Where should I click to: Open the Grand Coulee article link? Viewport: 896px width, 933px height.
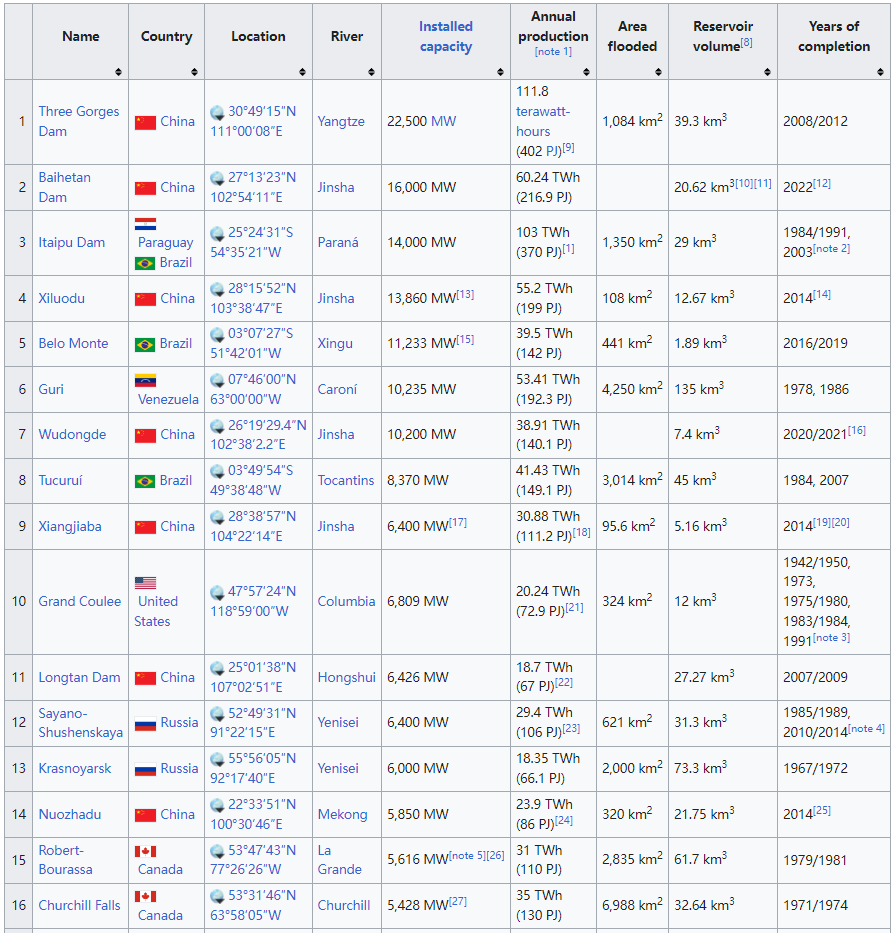(x=80, y=602)
